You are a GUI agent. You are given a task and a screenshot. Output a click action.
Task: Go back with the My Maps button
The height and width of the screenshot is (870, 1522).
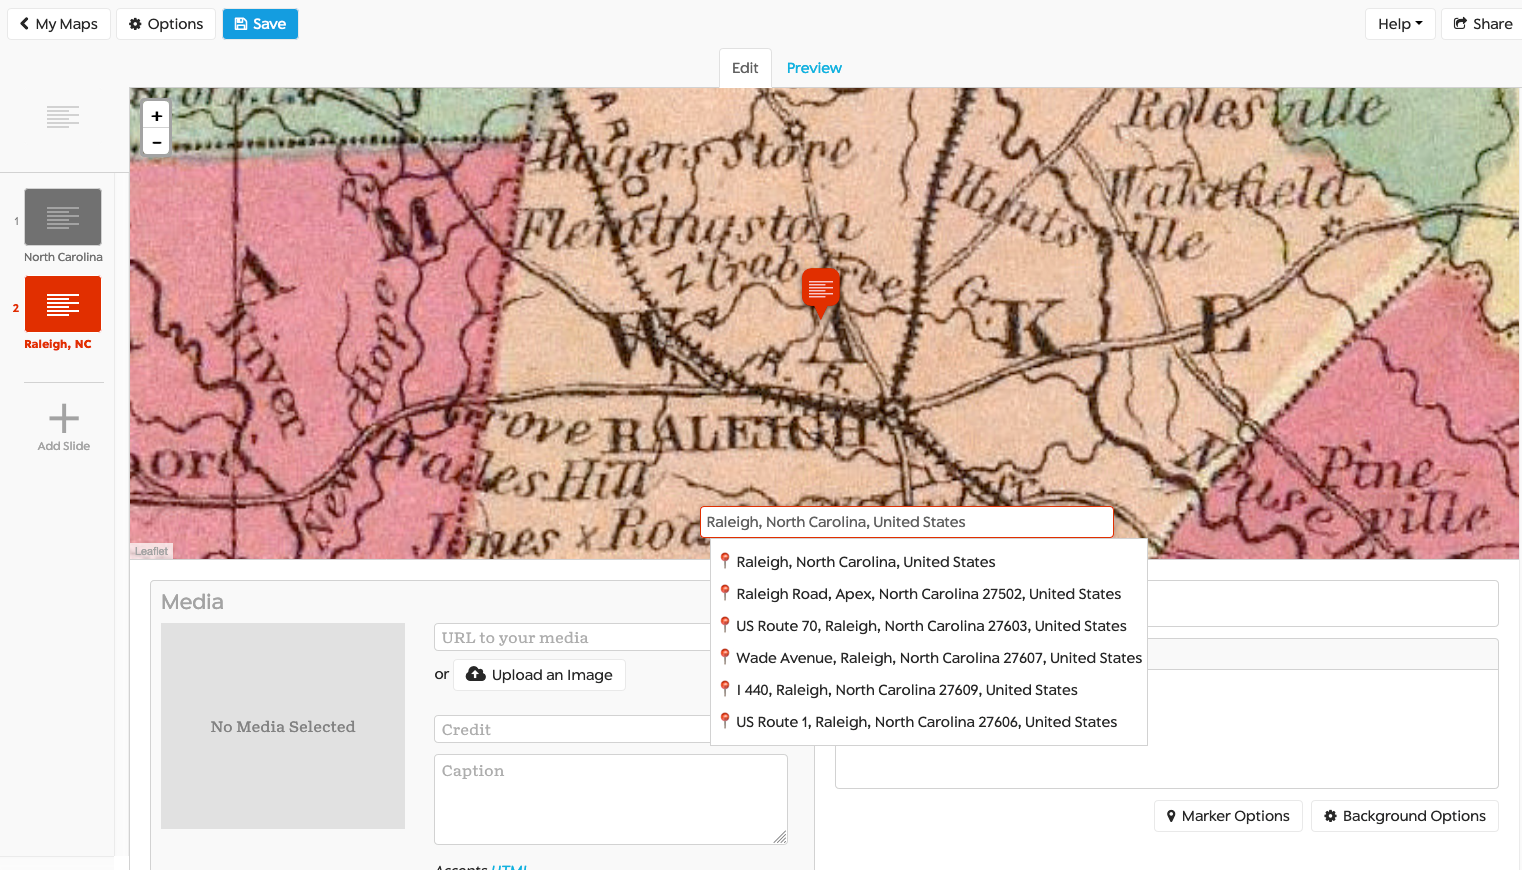pyautogui.click(x=58, y=23)
